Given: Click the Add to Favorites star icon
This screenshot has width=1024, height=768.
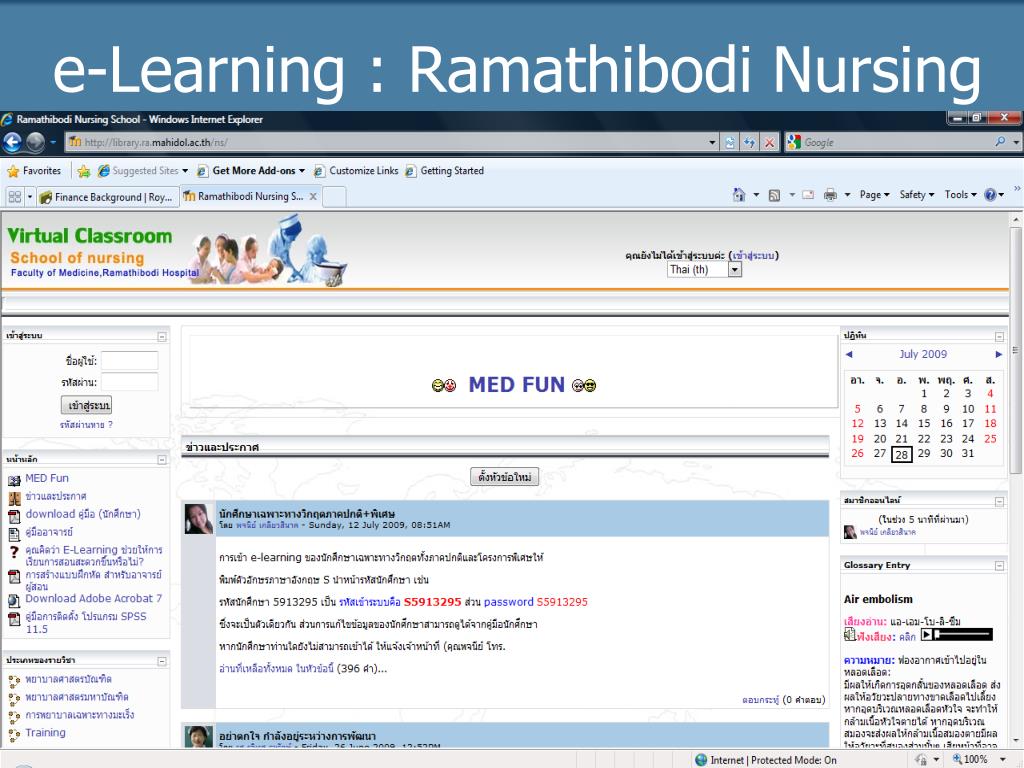Looking at the screenshot, I should coord(84,171).
